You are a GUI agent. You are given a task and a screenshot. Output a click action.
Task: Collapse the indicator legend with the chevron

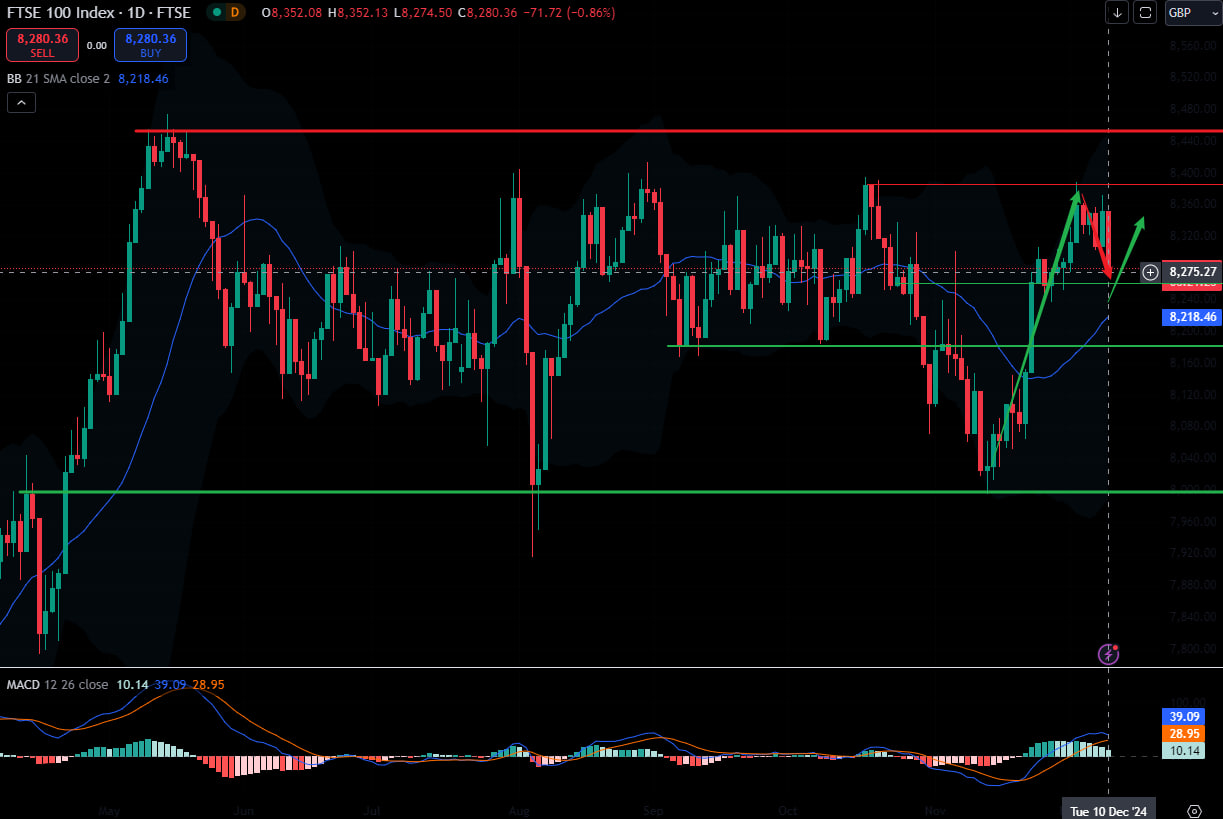[x=20, y=102]
